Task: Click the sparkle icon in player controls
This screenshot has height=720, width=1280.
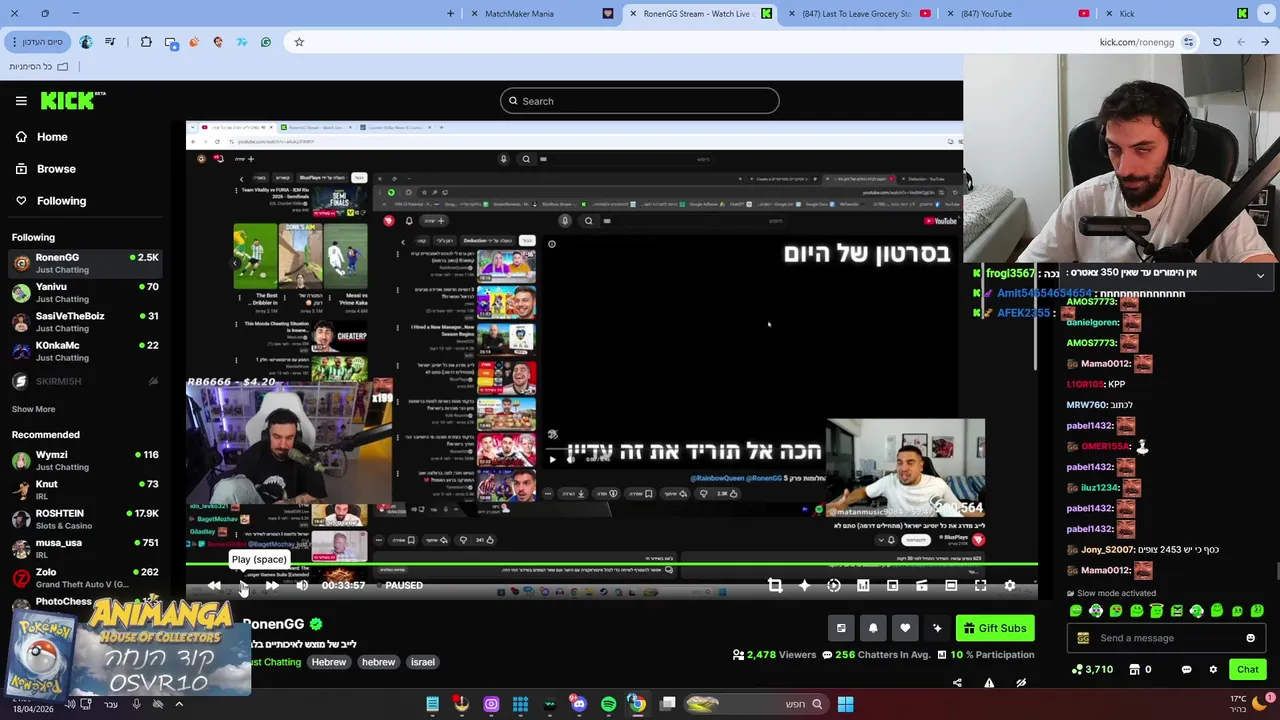Action: pyautogui.click(x=804, y=585)
